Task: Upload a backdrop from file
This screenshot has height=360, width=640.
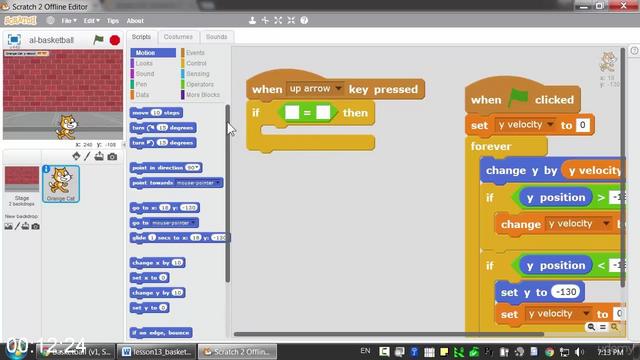Action: (25, 226)
